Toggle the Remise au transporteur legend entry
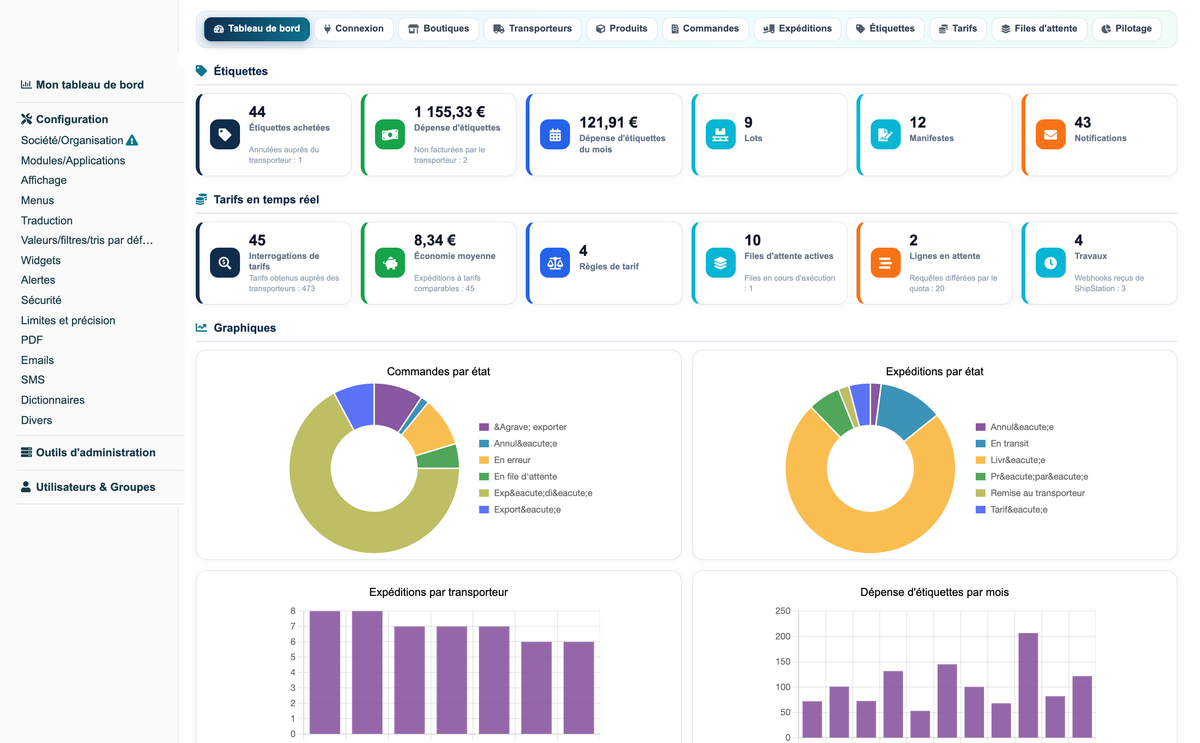Viewport: 1200px width, 743px height. point(1030,493)
